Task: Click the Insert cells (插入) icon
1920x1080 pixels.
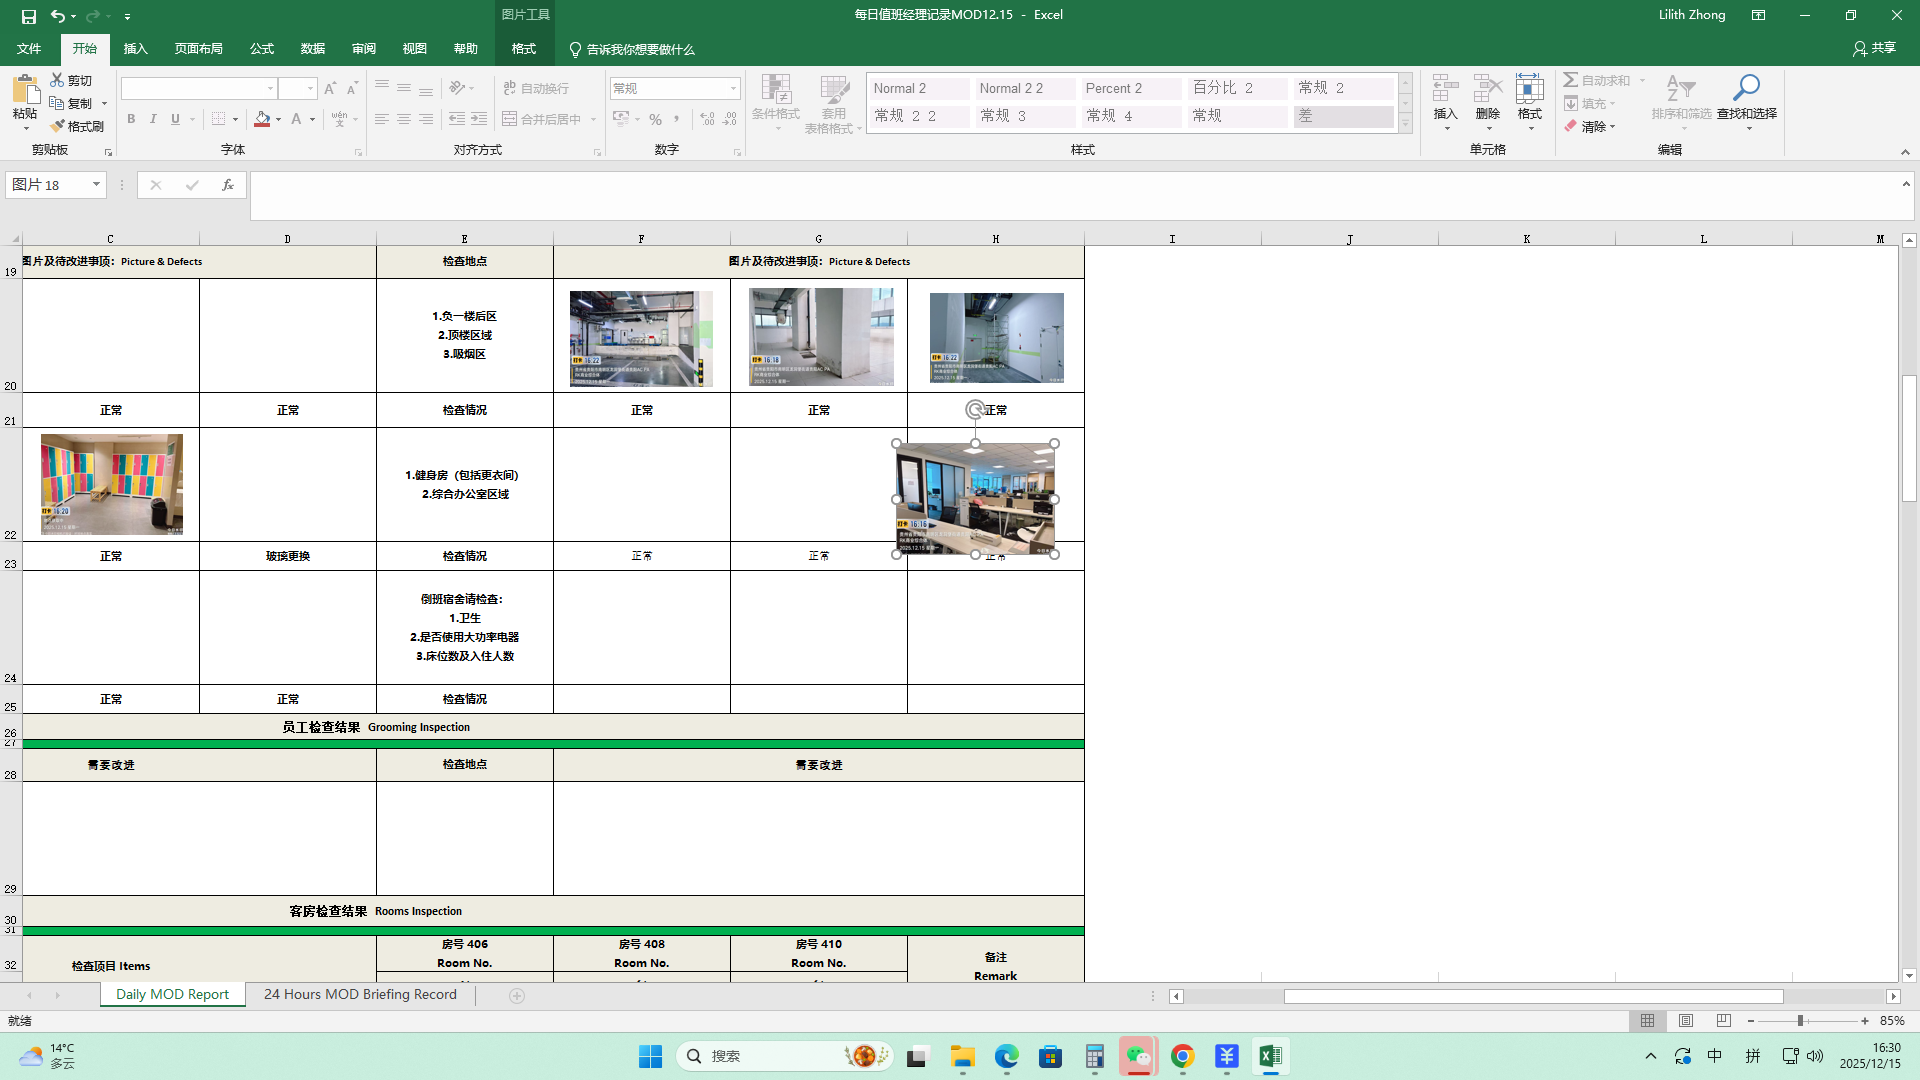Action: pos(1445,90)
